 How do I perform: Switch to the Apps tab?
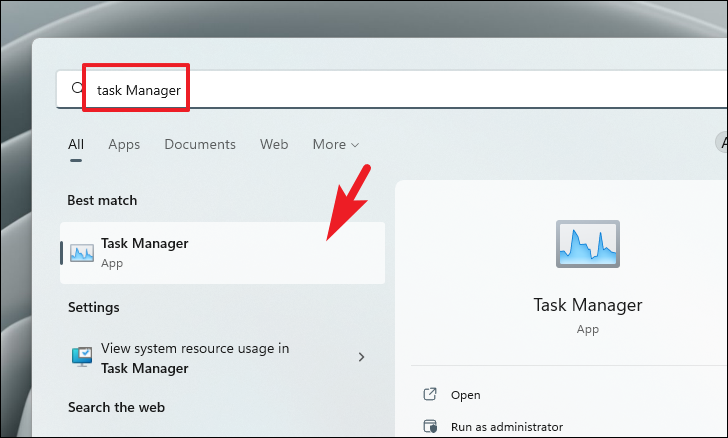click(124, 144)
